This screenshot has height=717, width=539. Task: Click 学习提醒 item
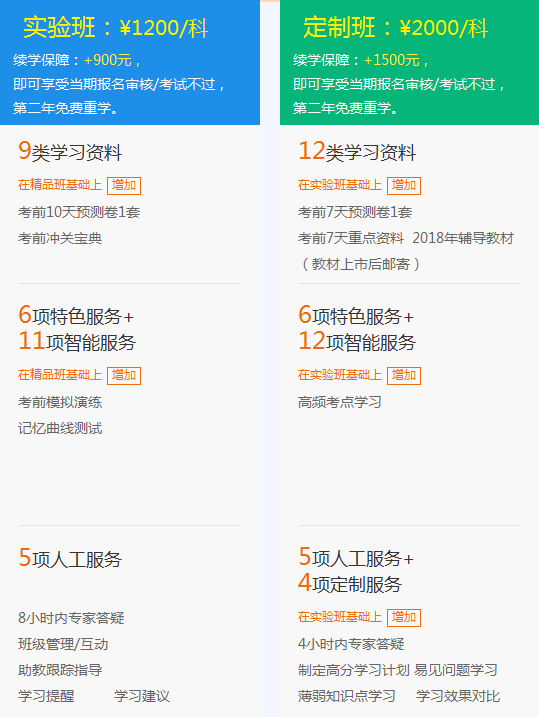pos(46,696)
